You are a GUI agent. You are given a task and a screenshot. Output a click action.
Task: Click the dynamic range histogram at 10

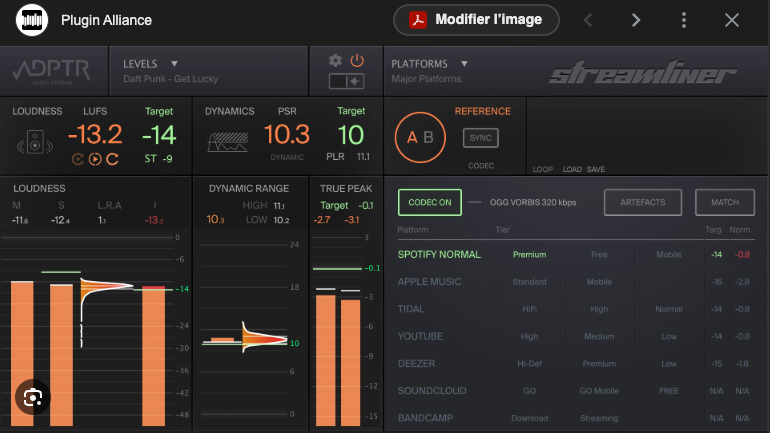[x=264, y=339]
